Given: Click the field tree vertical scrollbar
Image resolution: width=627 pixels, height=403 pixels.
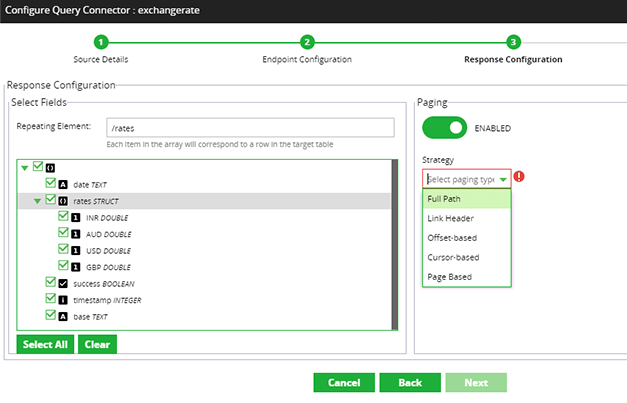Looking at the screenshot, I should (395, 245).
